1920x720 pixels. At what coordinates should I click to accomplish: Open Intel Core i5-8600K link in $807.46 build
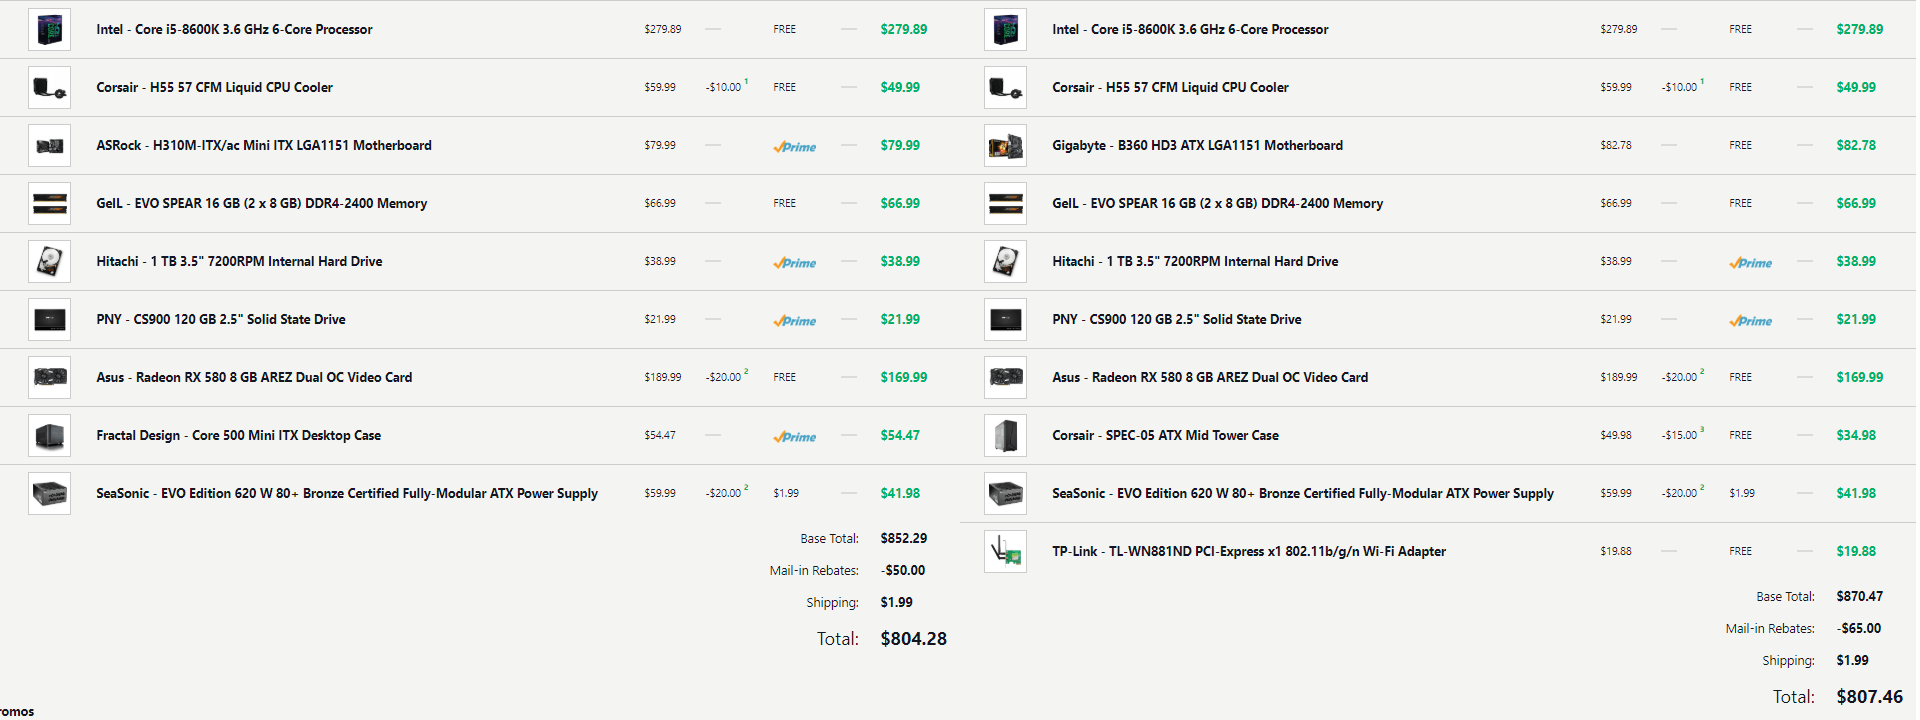(x=1190, y=30)
